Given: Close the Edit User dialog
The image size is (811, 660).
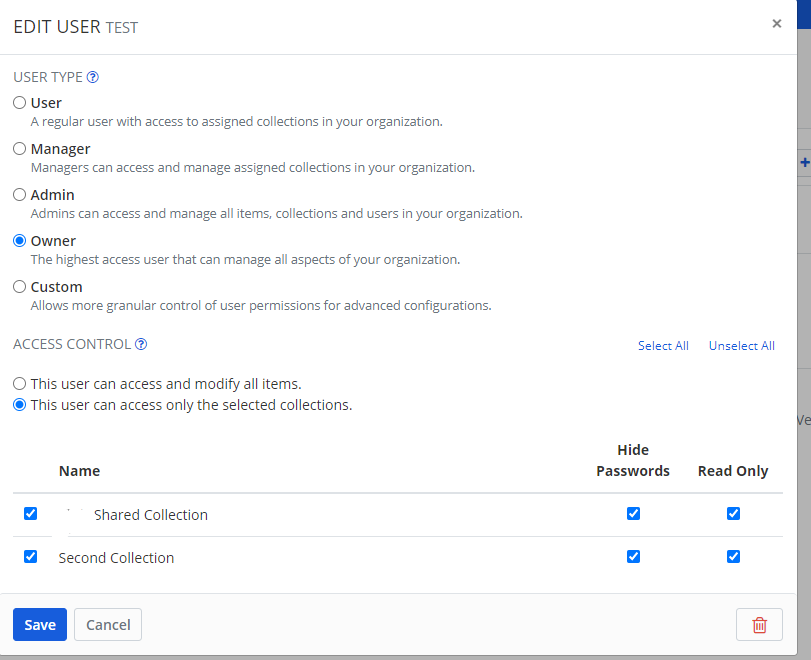Looking at the screenshot, I should [x=776, y=23].
